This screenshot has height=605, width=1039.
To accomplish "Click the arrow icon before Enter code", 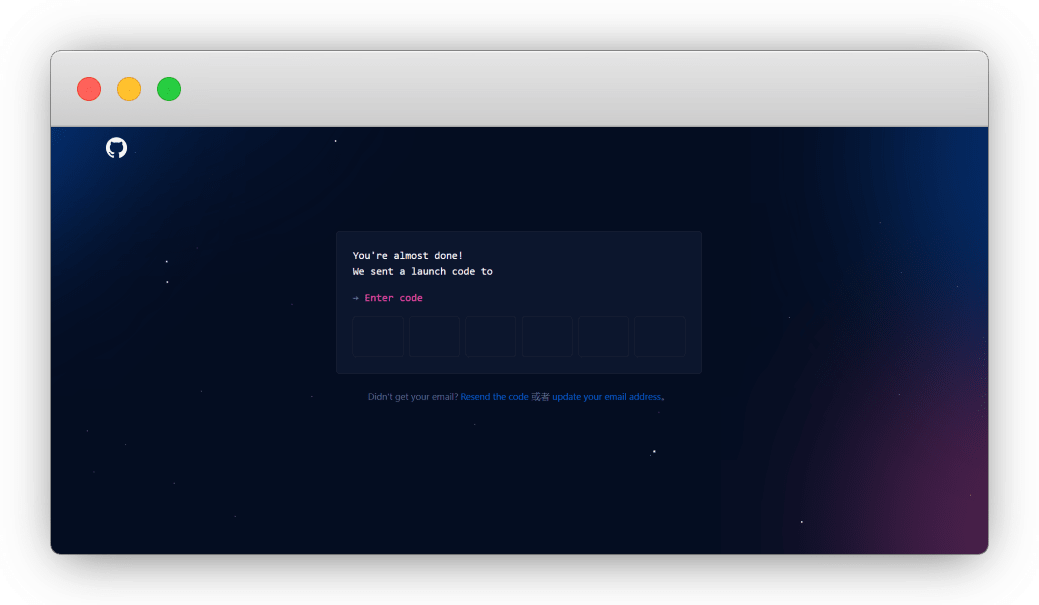I will [356, 298].
